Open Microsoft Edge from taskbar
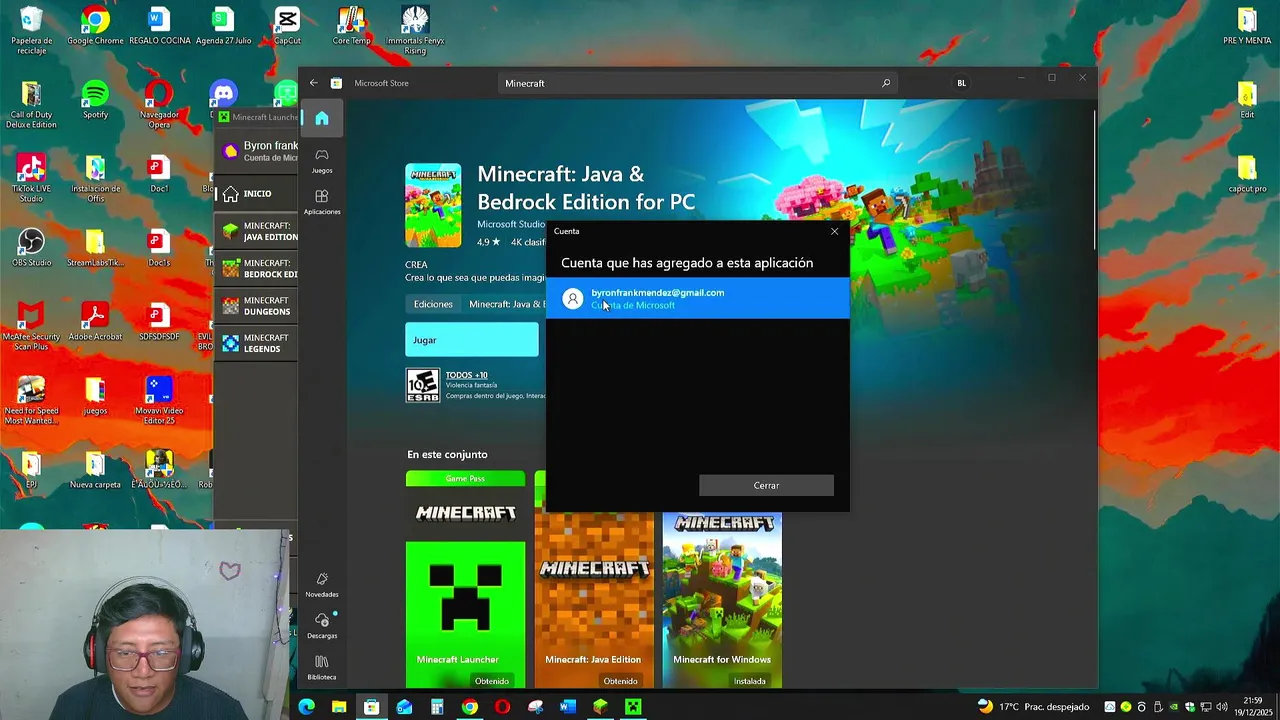 pos(306,707)
